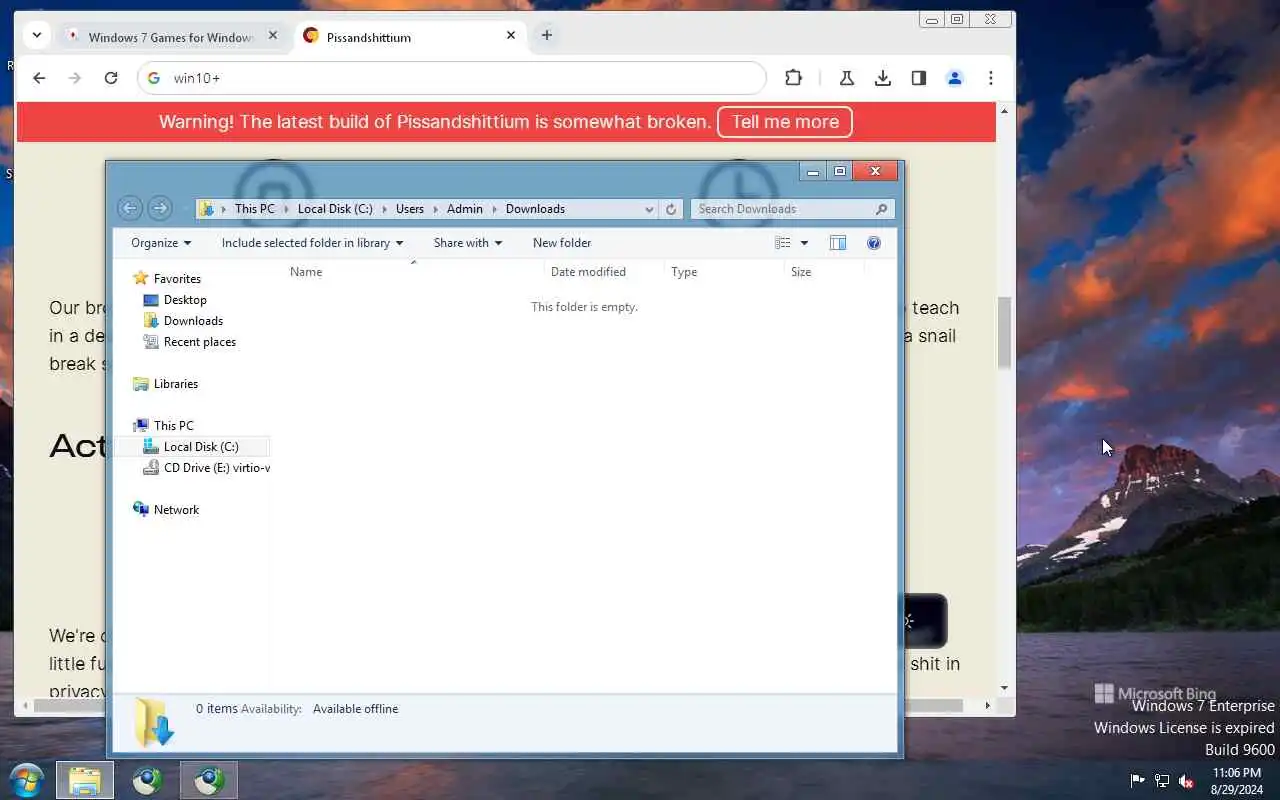The image size is (1280, 800).
Task: Open tab search dropdown arrow
Action: pyautogui.click(x=37, y=35)
